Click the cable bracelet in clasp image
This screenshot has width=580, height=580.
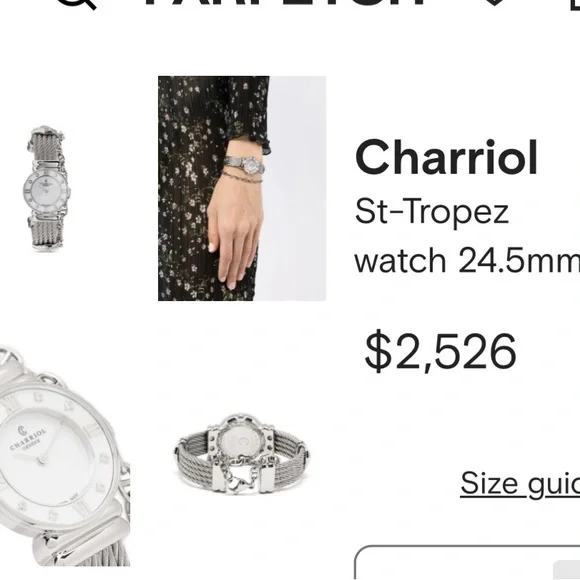coord(193,462)
